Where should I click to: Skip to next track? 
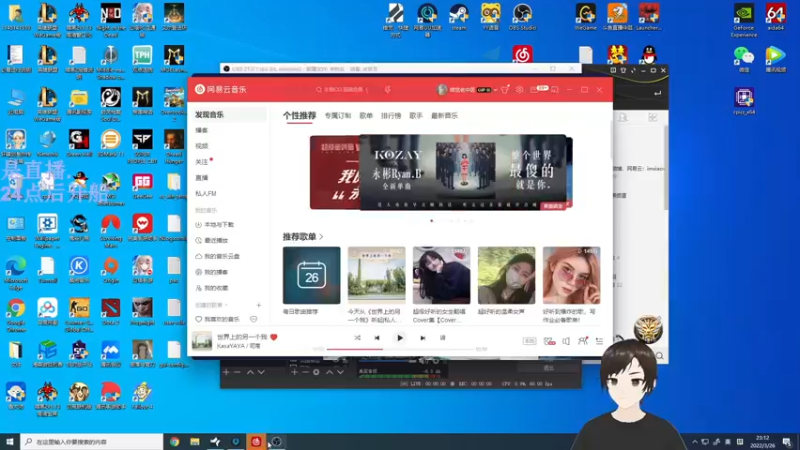click(x=422, y=338)
